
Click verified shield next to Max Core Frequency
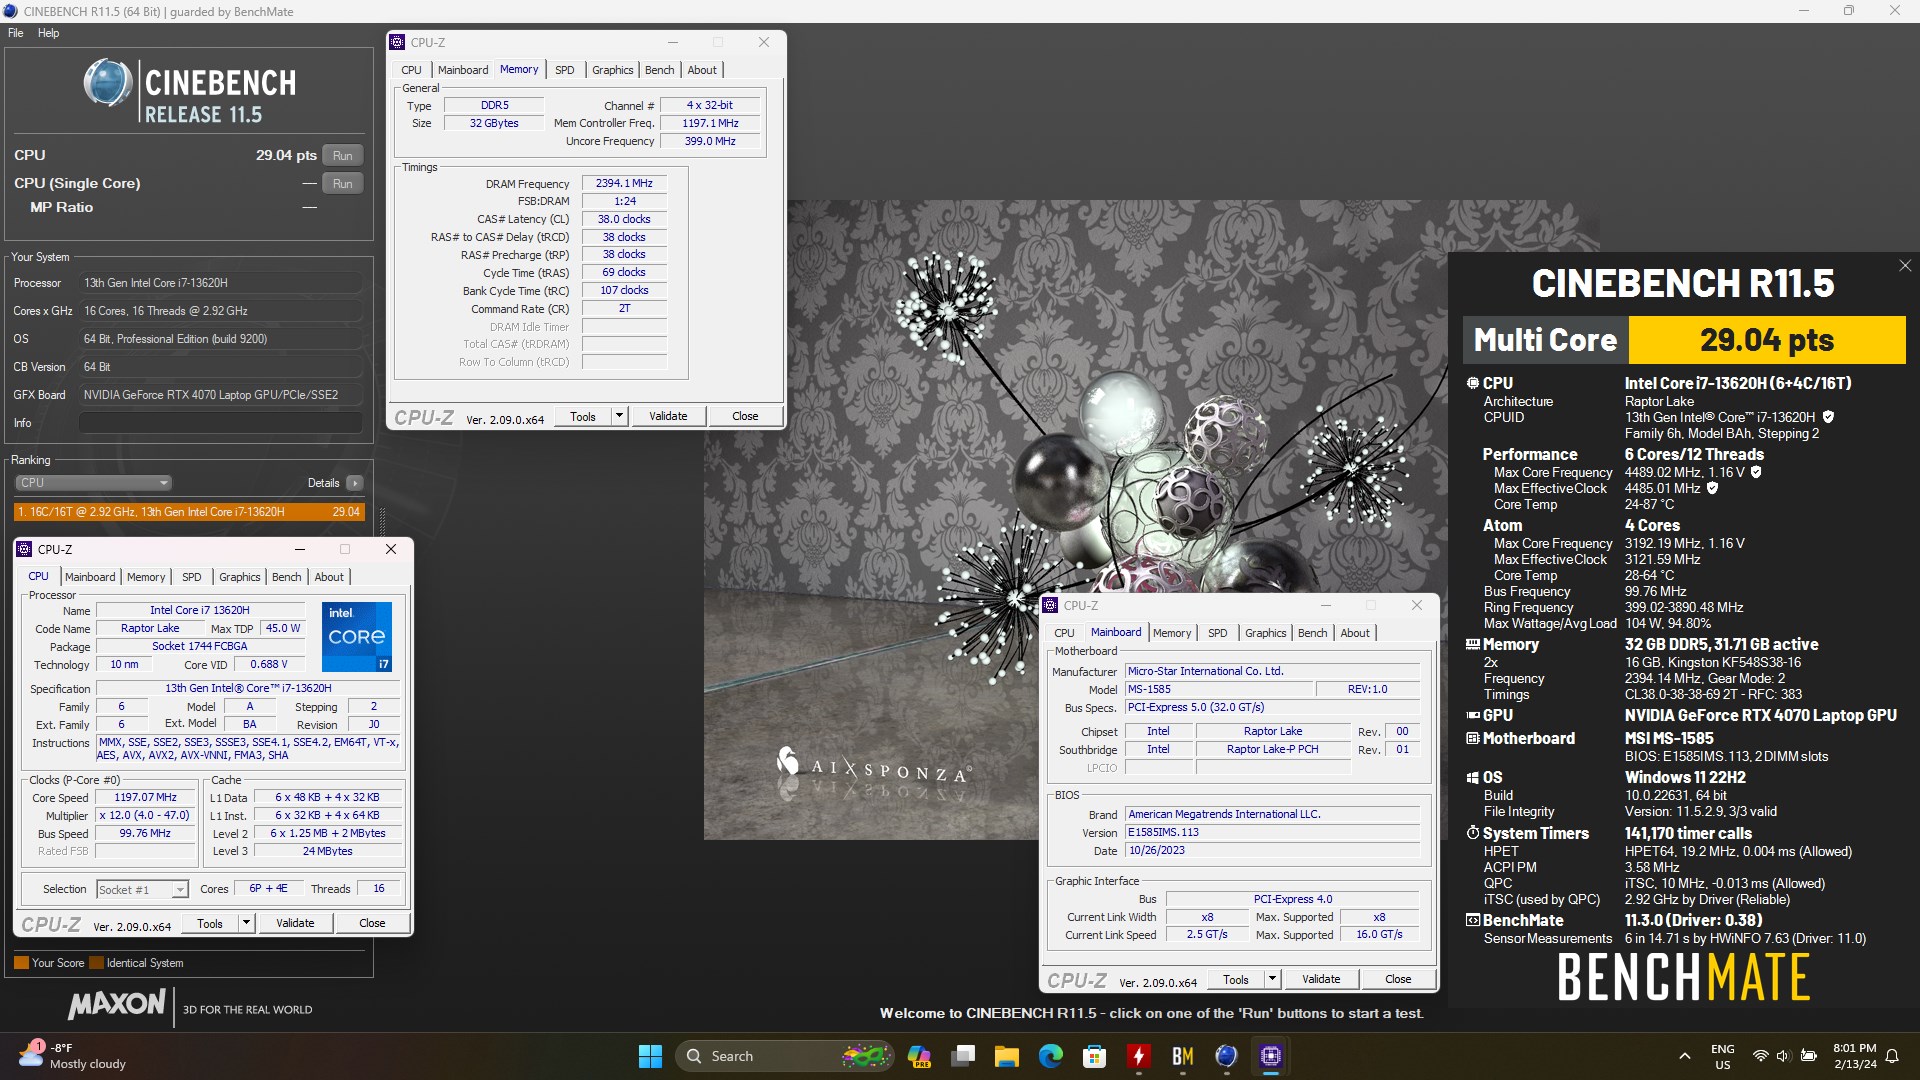[1756, 472]
